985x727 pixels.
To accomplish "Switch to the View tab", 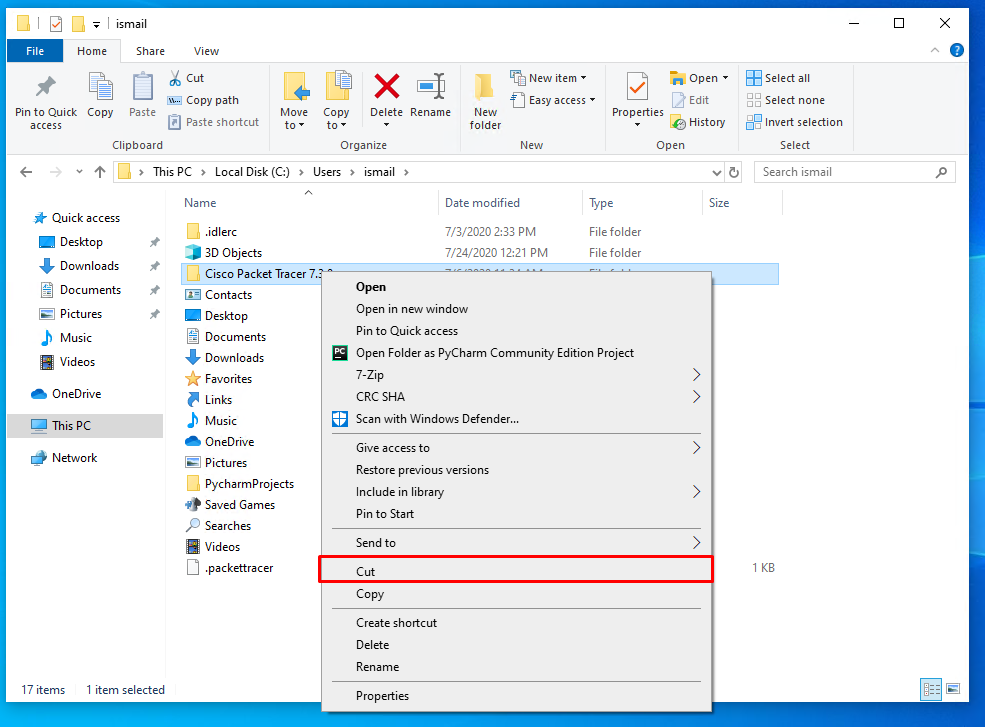I will click(x=206, y=51).
